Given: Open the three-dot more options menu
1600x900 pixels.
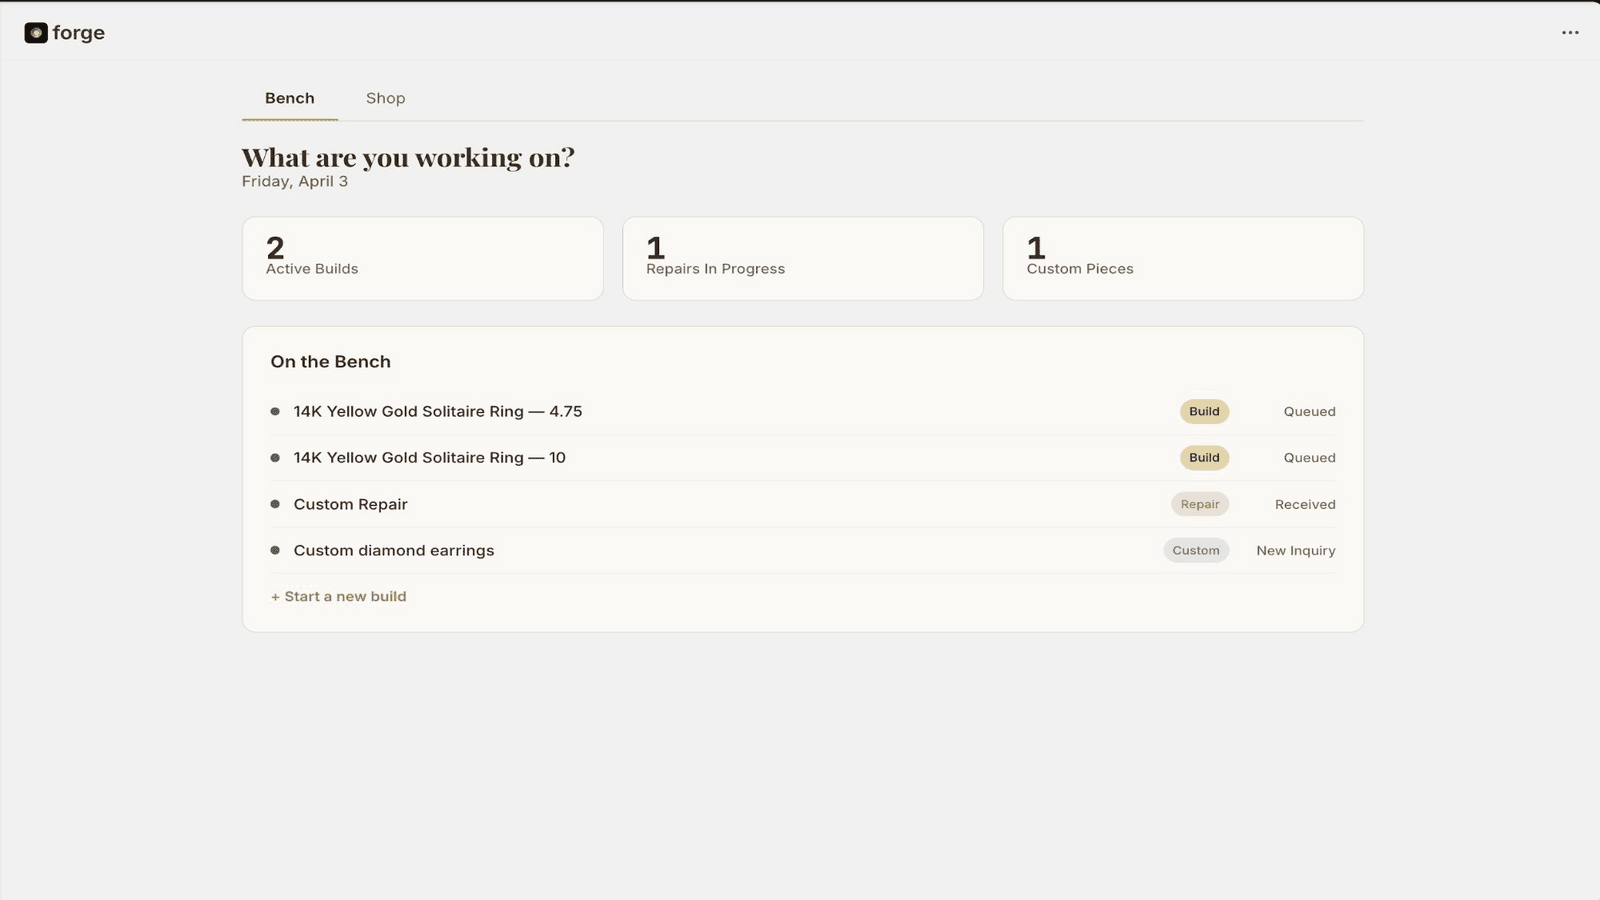Looking at the screenshot, I should click(x=1570, y=33).
